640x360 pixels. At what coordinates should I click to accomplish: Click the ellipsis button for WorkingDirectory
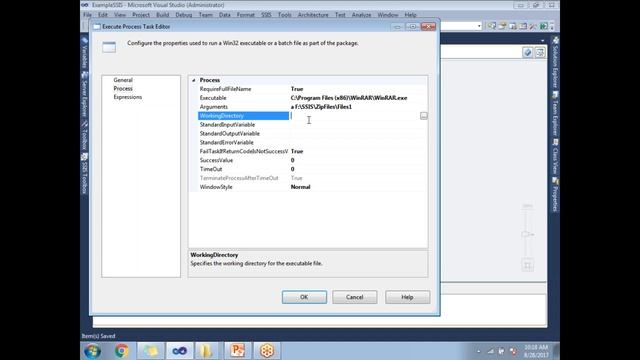pyautogui.click(x=424, y=116)
